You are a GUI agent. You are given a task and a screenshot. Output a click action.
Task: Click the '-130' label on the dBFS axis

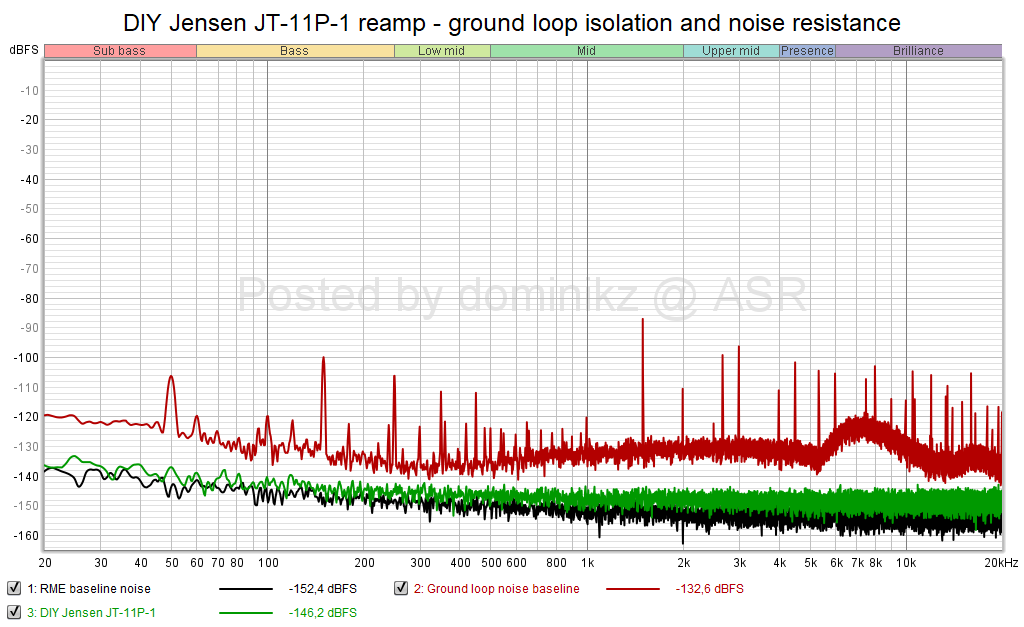(x=27, y=447)
